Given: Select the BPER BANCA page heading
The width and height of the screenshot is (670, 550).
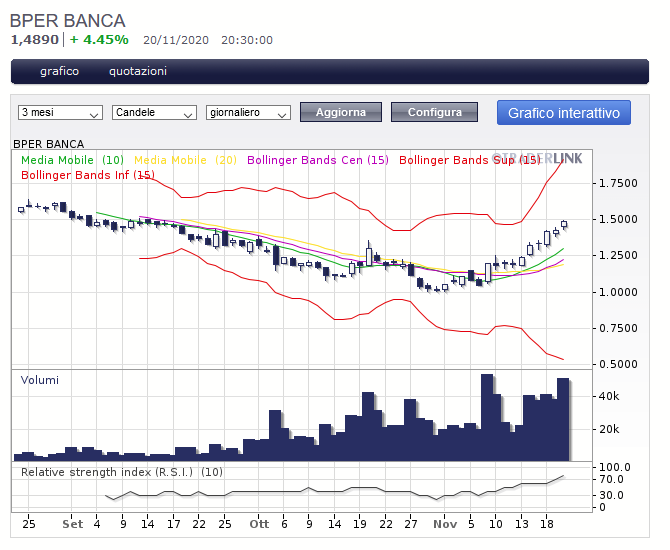Looking at the screenshot, I should point(68,21).
